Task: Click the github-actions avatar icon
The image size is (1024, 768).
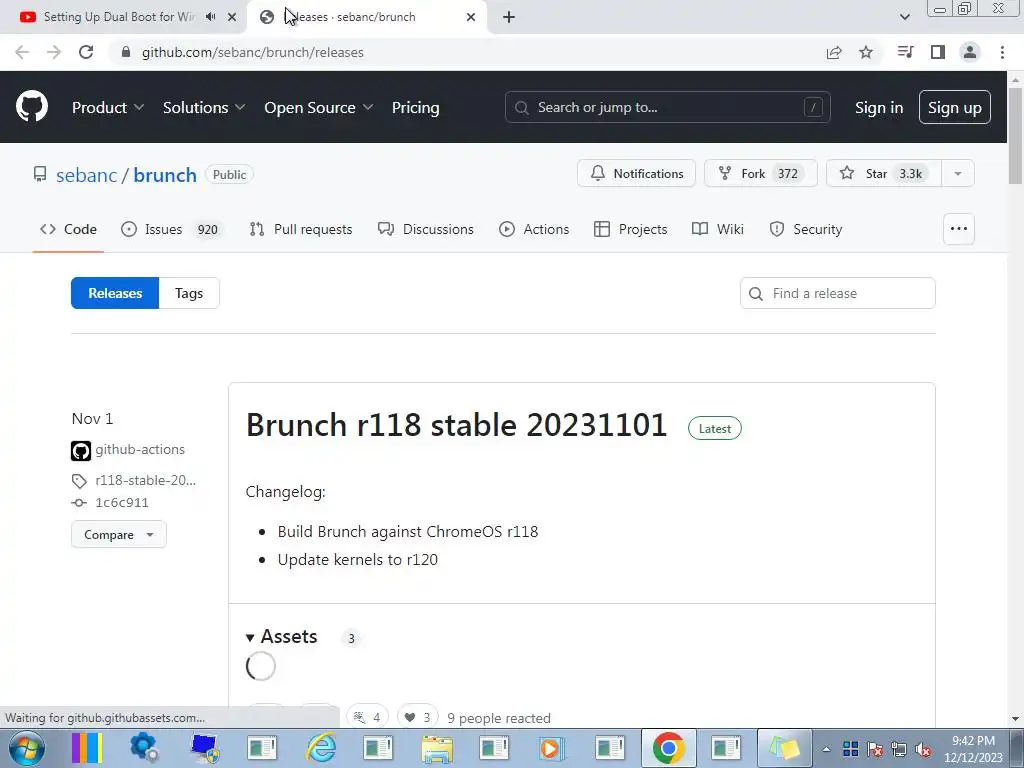Action: (x=81, y=451)
